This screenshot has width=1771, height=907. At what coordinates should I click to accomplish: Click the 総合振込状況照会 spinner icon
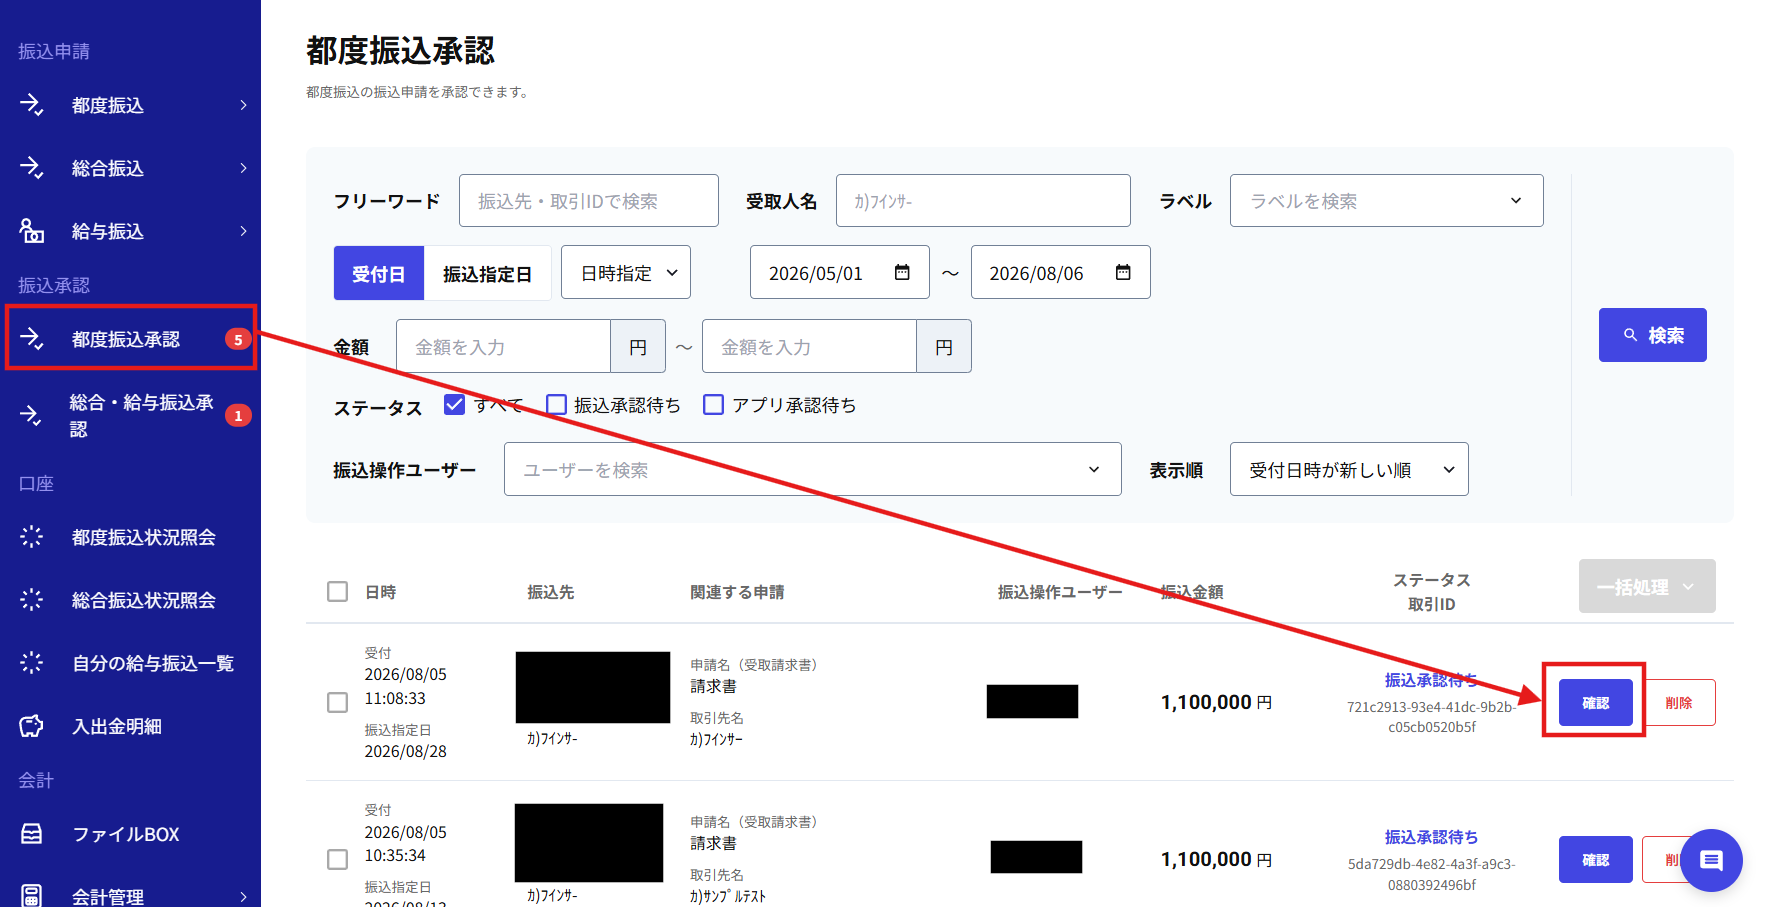pyautogui.click(x=32, y=600)
